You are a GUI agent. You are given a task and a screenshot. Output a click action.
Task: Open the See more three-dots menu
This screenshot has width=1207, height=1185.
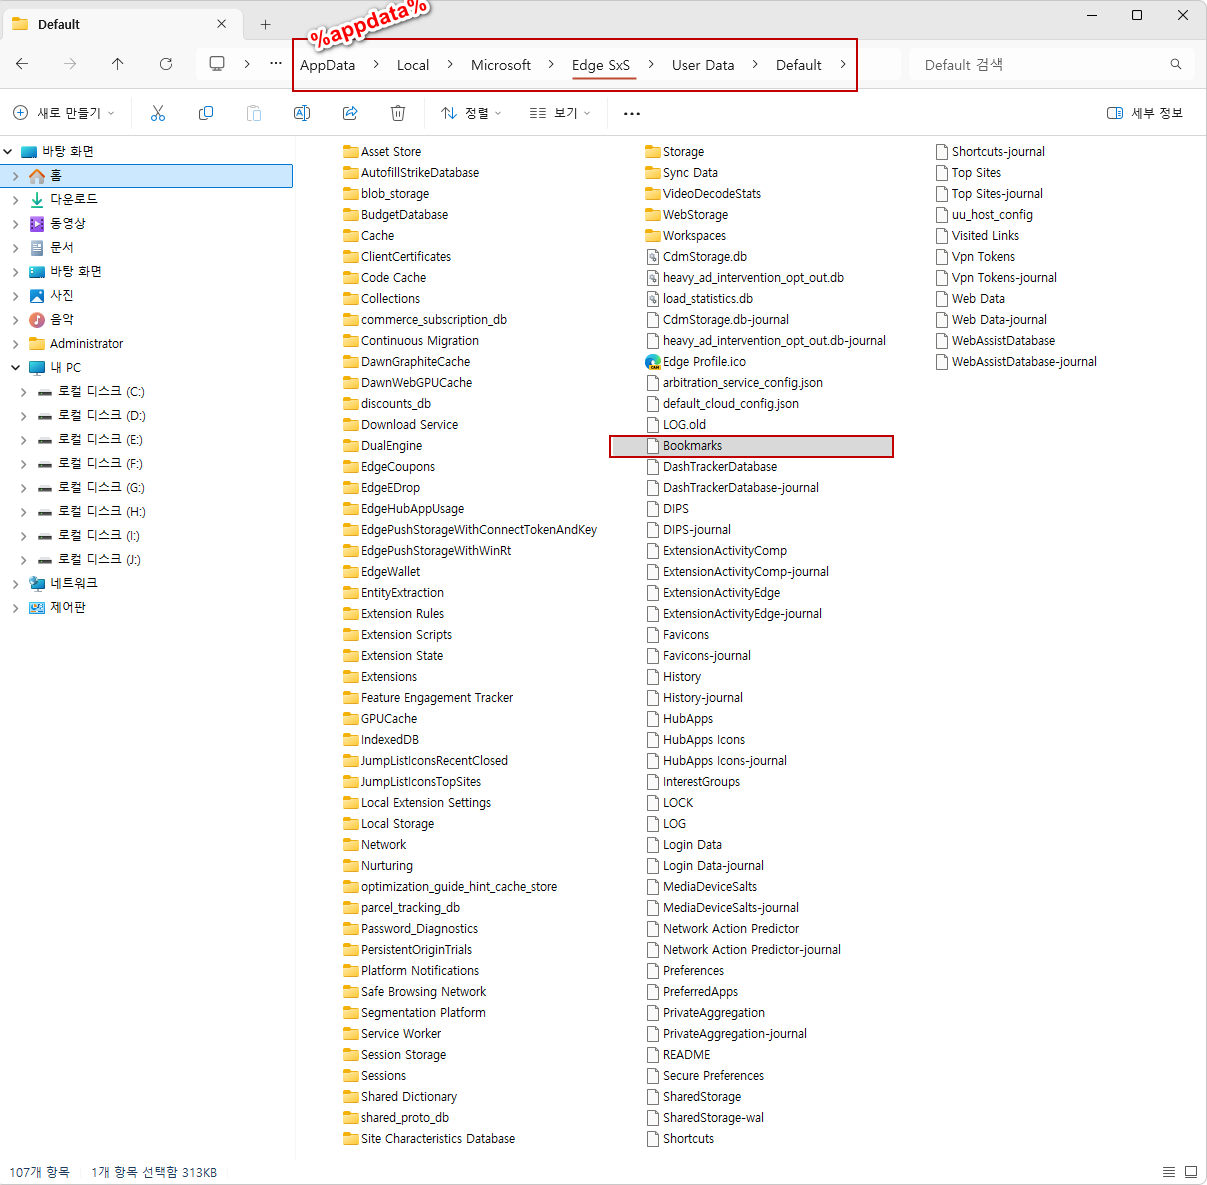point(632,113)
